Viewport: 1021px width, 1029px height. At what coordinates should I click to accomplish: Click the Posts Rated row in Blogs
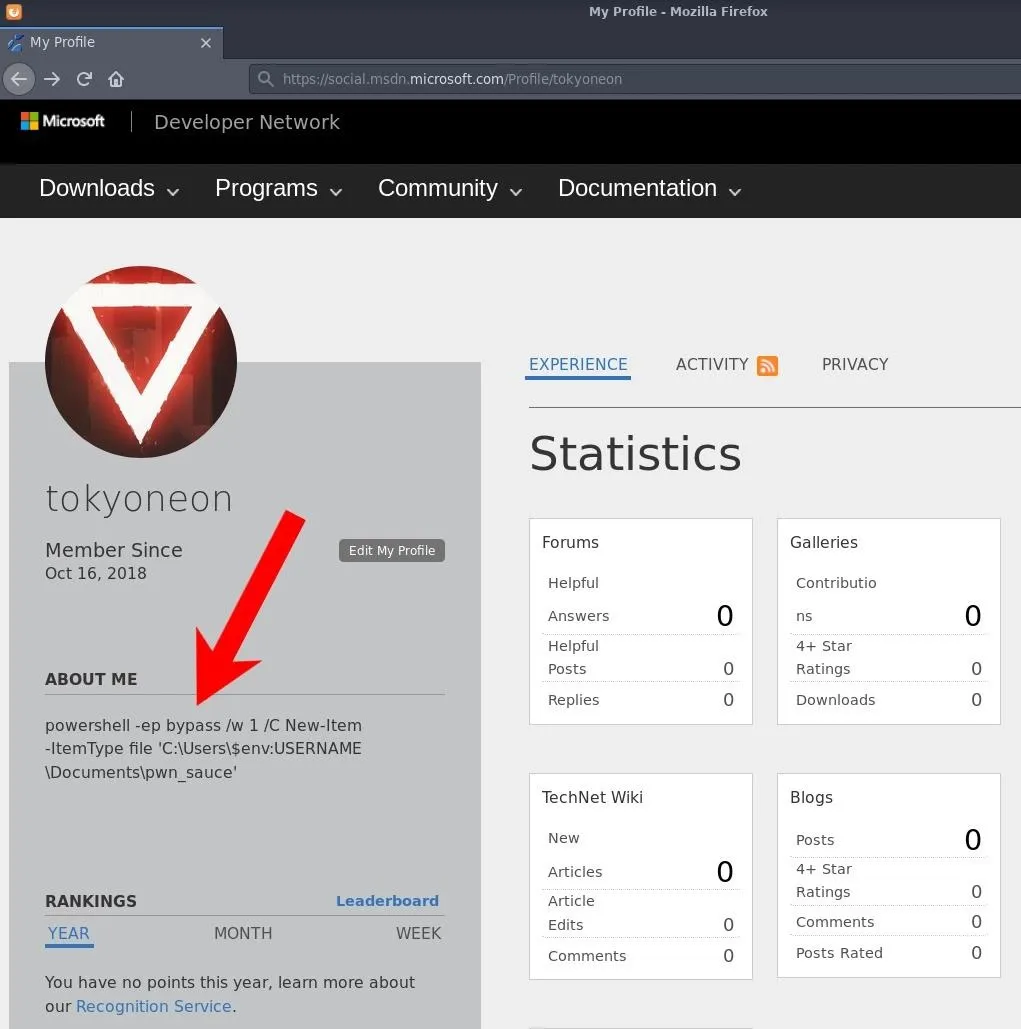coord(888,953)
